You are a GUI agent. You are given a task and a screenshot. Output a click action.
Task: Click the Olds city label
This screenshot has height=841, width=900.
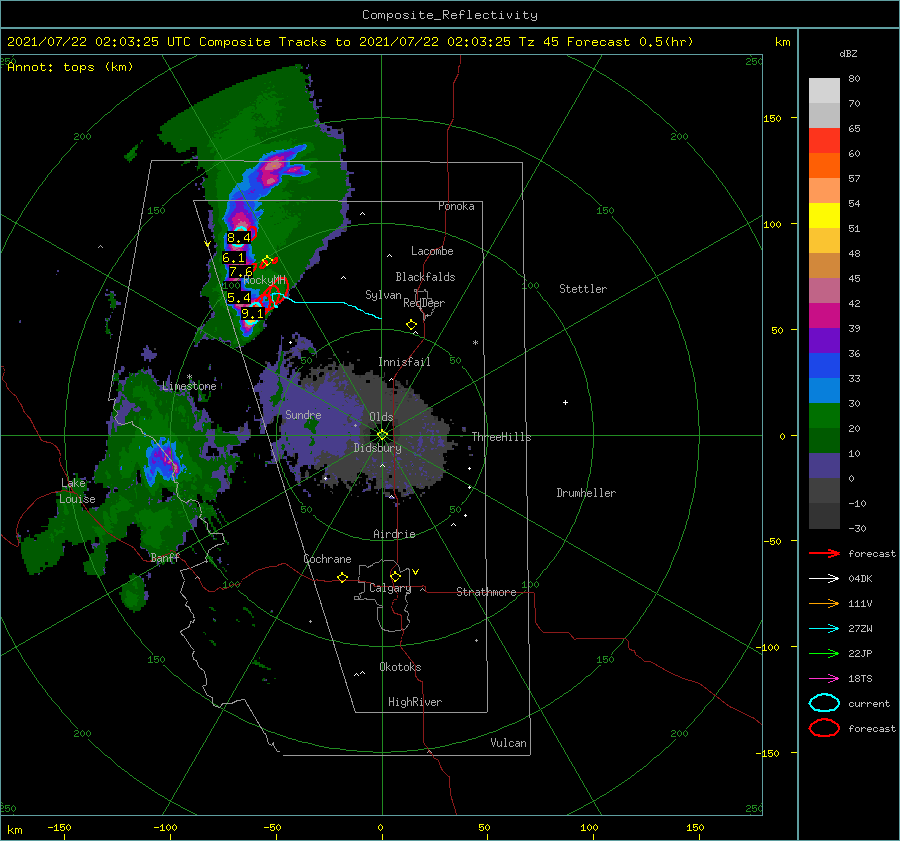[x=381, y=417]
